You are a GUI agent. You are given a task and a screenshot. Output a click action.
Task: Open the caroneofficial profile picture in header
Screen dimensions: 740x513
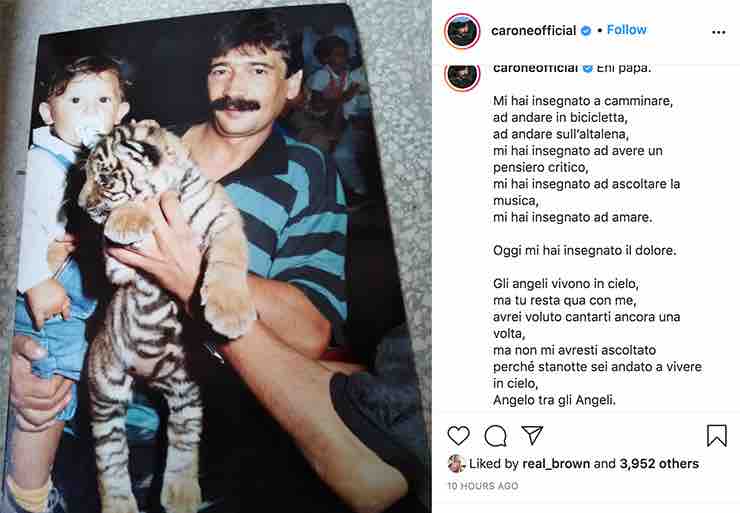click(462, 31)
